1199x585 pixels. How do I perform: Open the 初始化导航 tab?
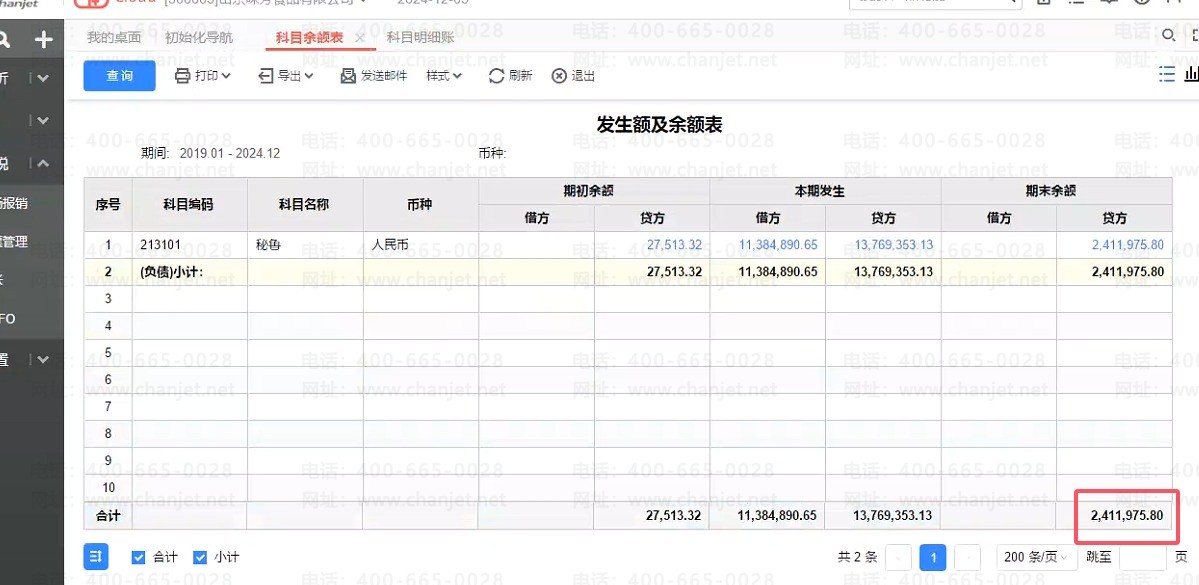[199, 37]
